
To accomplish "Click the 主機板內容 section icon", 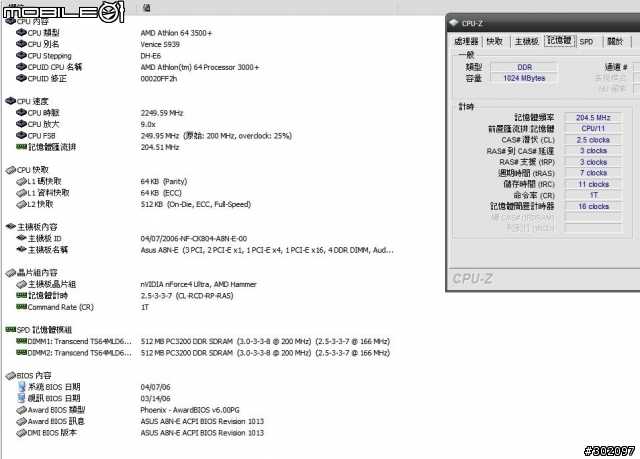I will [x=11, y=226].
